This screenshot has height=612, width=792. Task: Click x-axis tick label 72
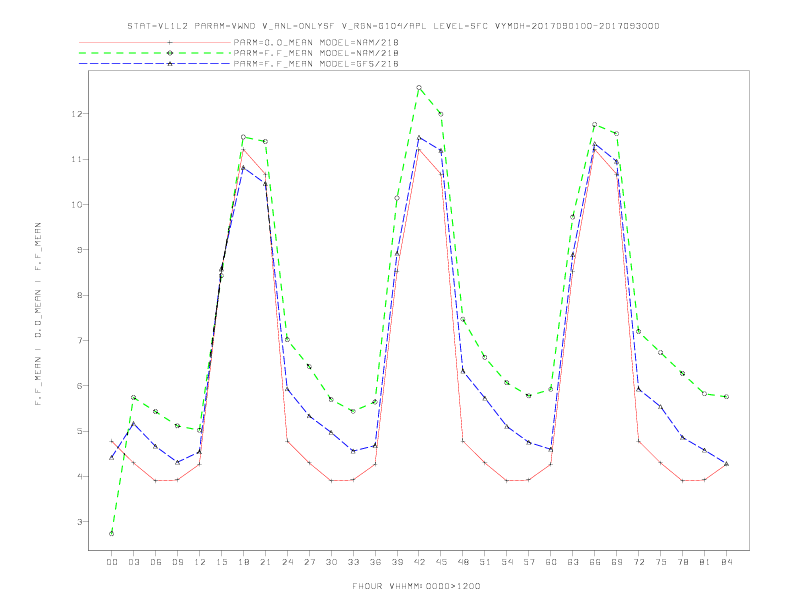[639, 562]
